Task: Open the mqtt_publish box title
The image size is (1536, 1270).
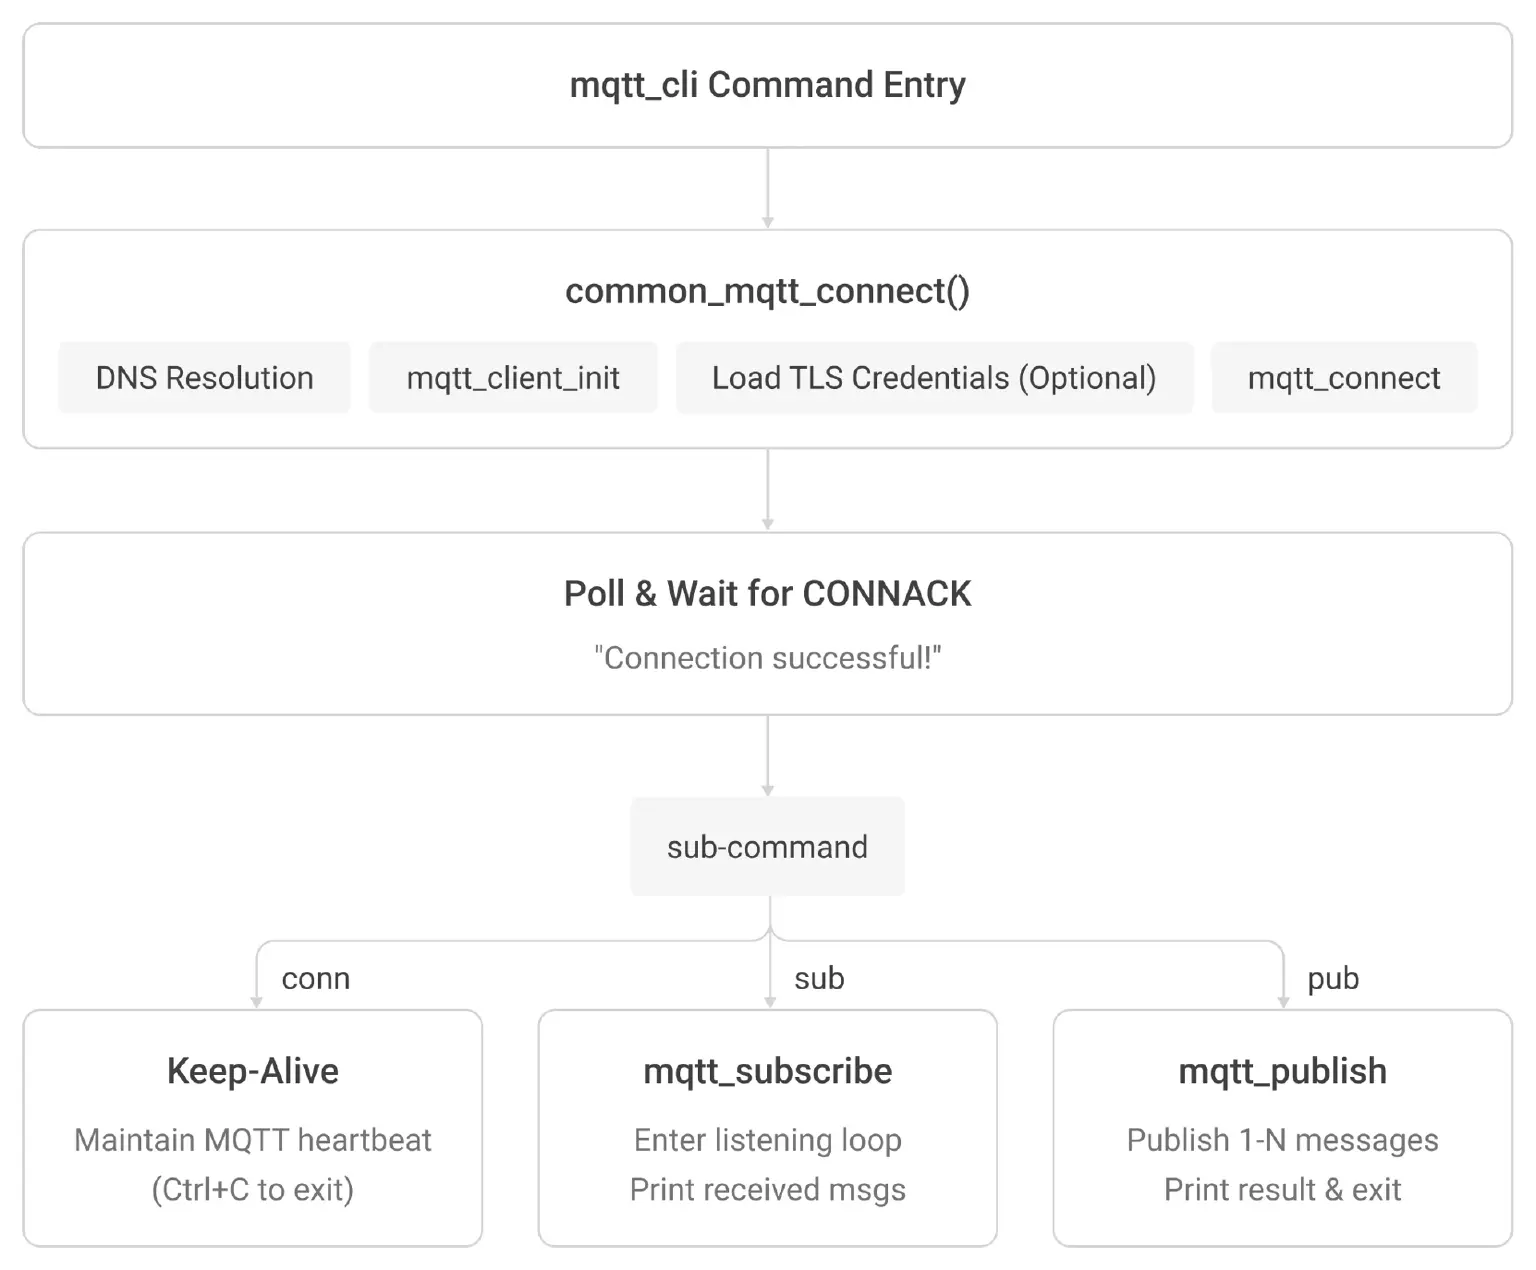Action: pos(1282,1072)
